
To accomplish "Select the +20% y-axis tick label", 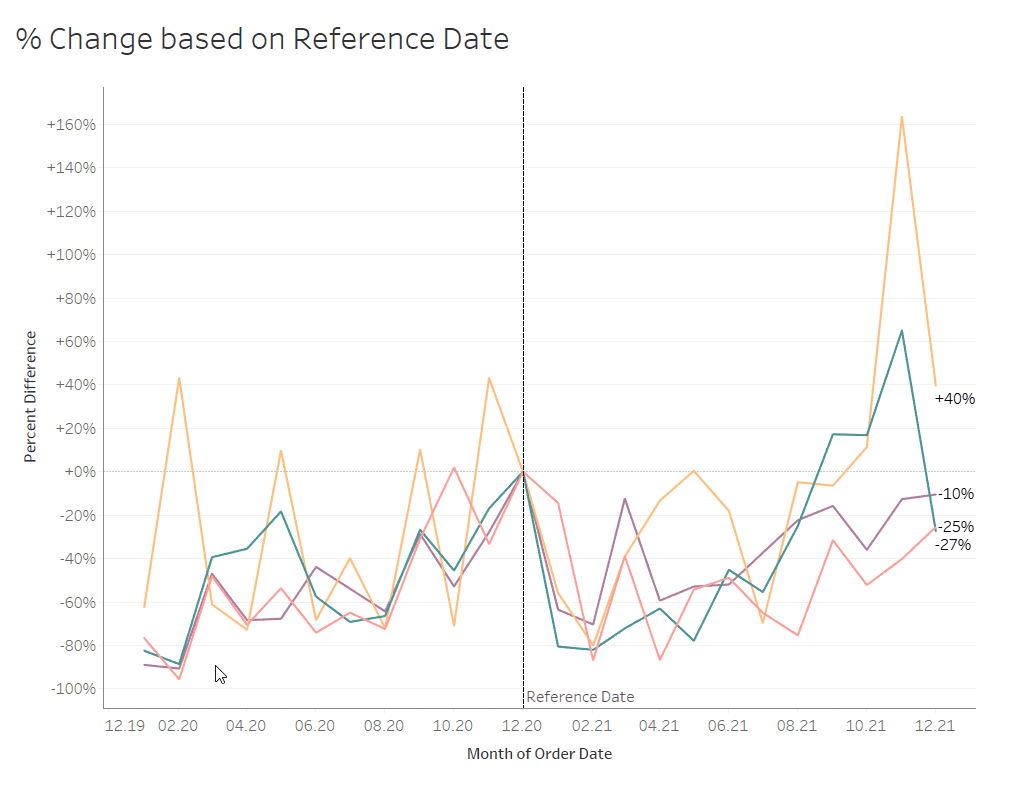I will click(75, 429).
